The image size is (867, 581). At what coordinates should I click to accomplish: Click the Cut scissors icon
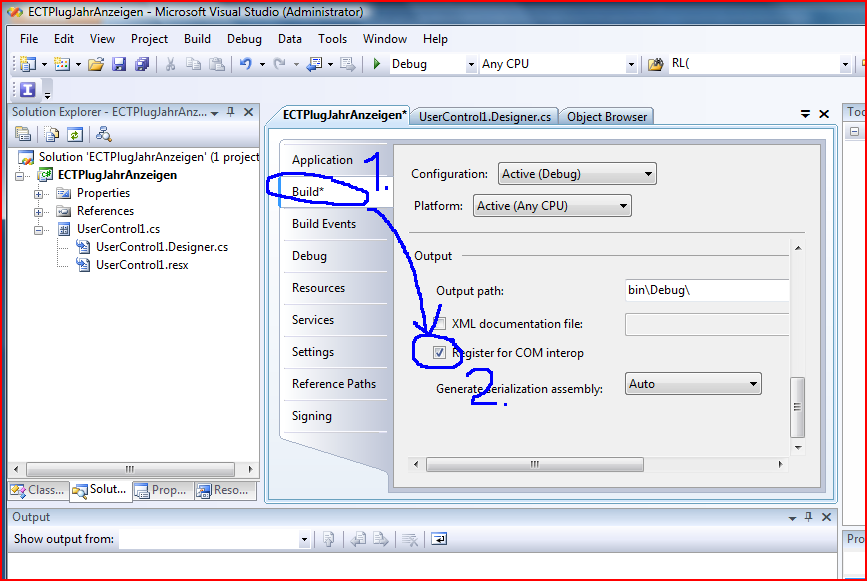pyautogui.click(x=170, y=64)
